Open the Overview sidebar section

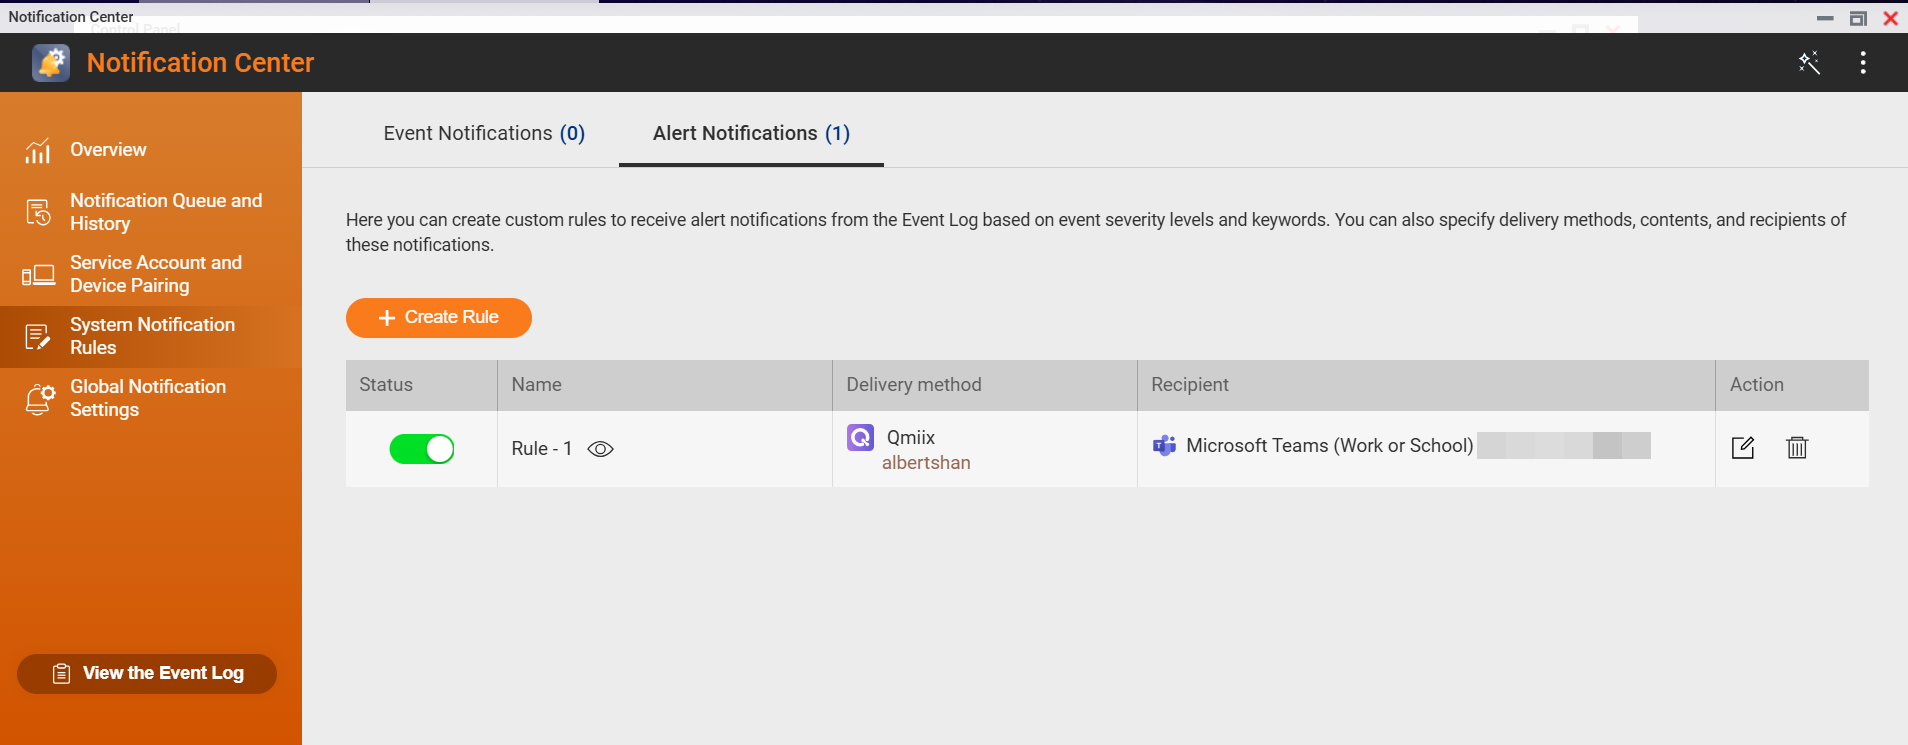[108, 150]
